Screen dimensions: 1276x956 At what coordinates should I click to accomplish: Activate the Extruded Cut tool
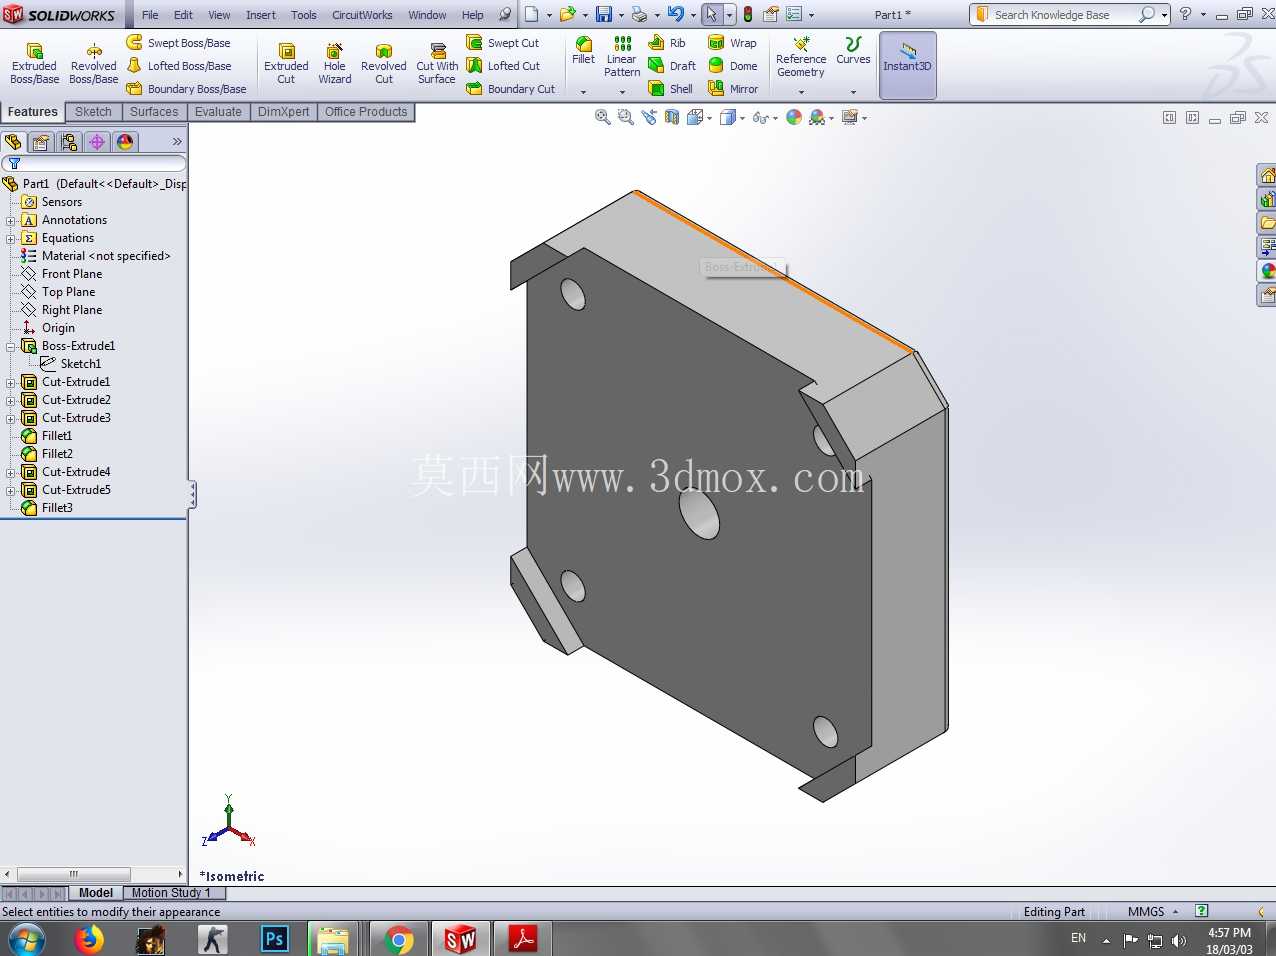(x=286, y=64)
